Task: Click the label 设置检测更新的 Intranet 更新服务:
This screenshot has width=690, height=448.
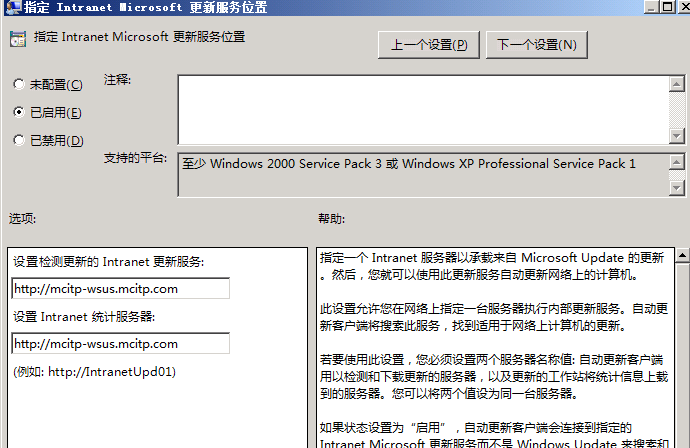Action: coord(109,262)
